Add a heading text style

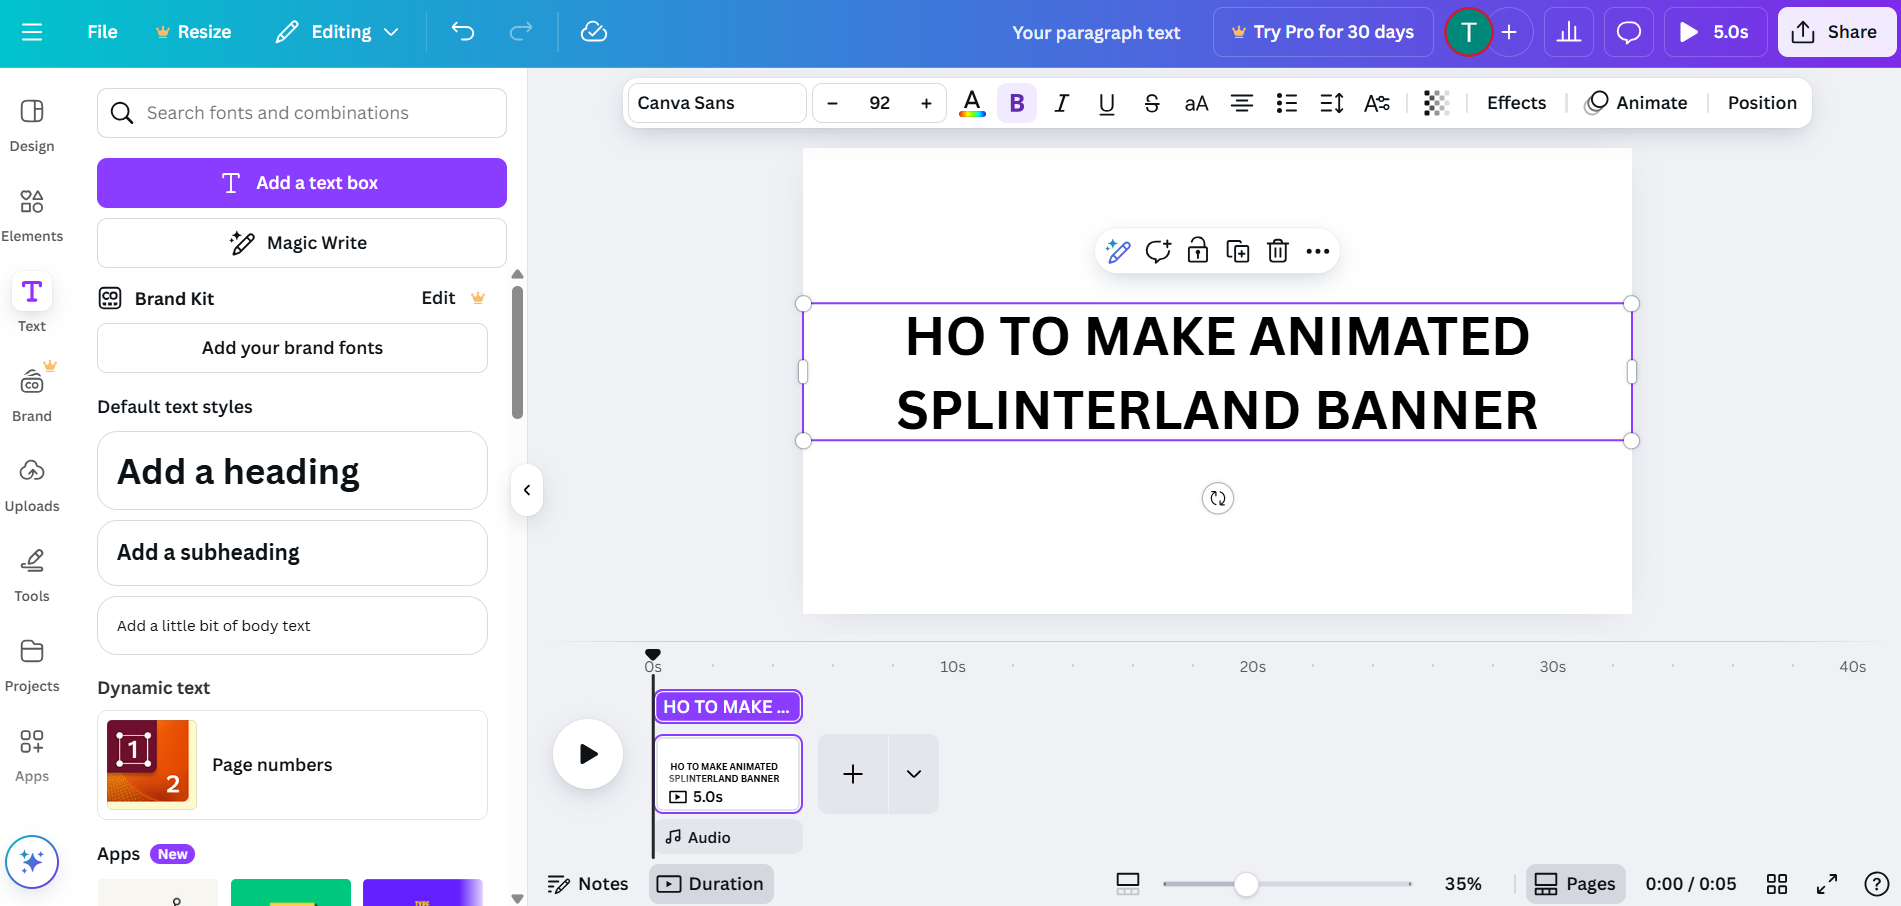[292, 471]
